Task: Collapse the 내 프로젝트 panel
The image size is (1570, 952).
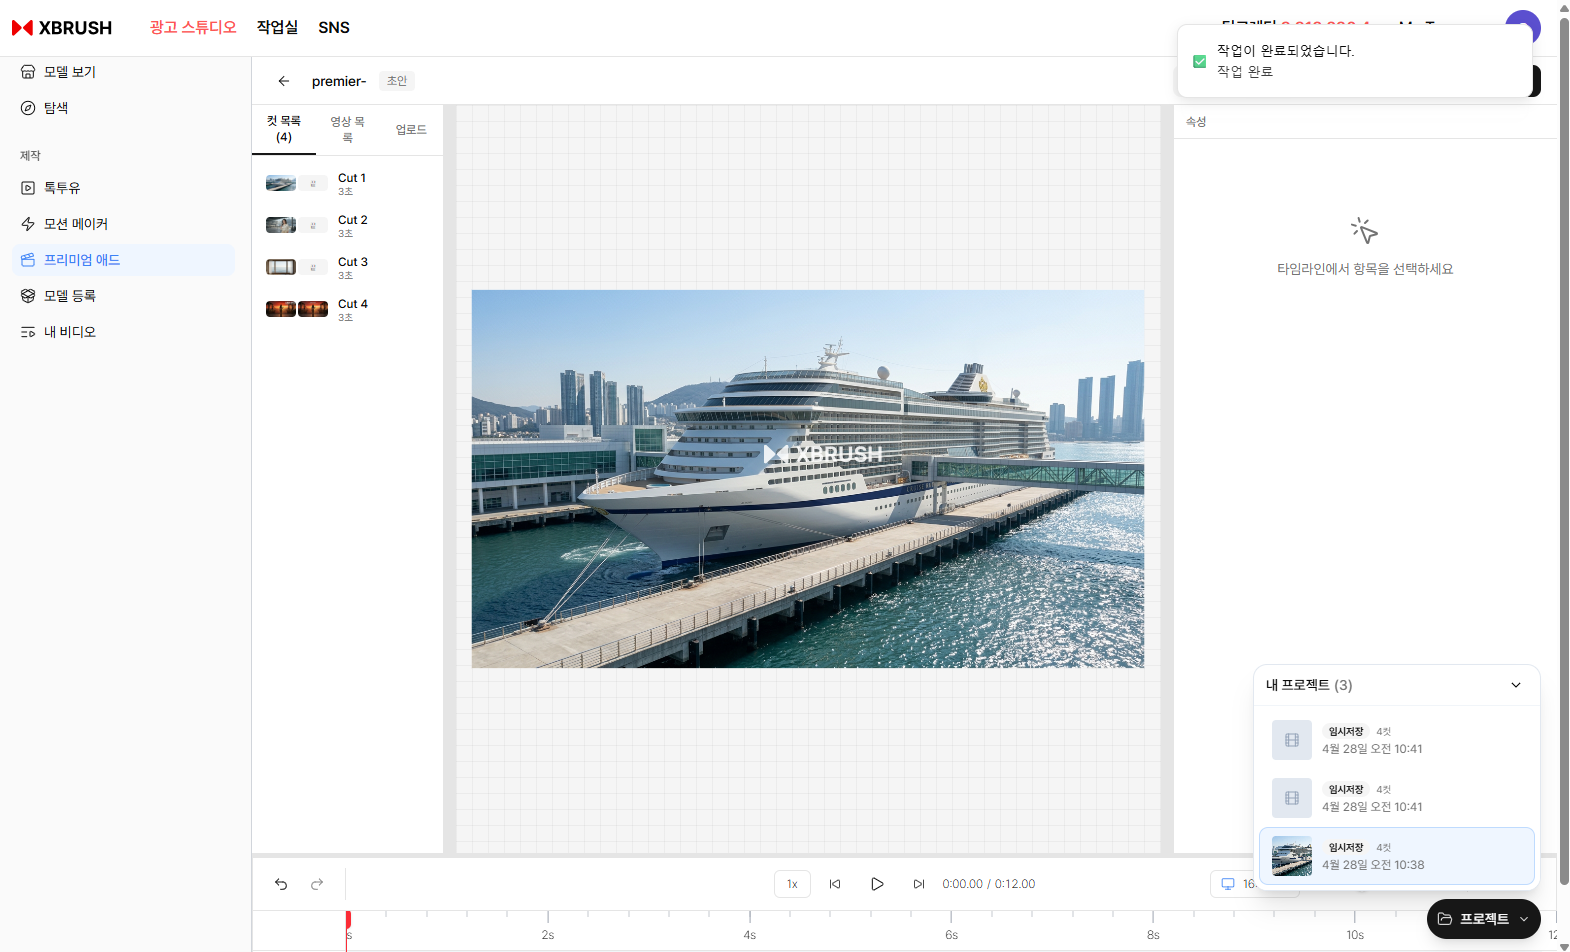Action: [x=1515, y=685]
